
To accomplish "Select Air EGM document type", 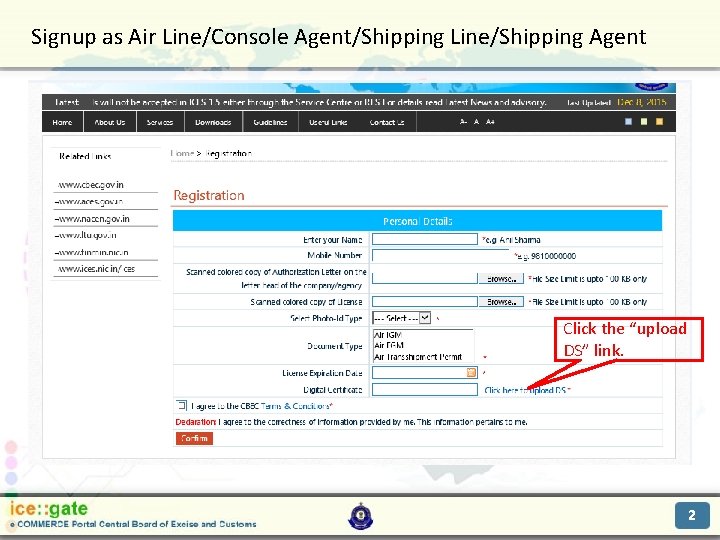I will 389,345.
